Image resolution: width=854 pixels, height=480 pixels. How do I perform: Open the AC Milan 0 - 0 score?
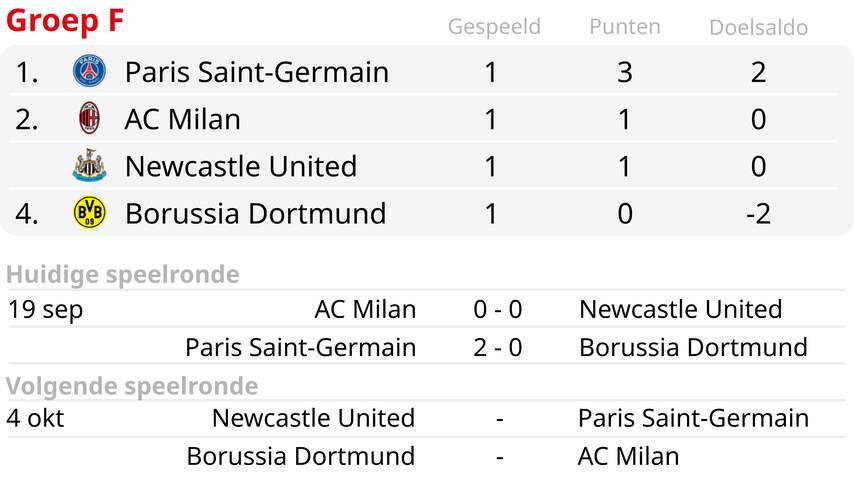click(498, 309)
